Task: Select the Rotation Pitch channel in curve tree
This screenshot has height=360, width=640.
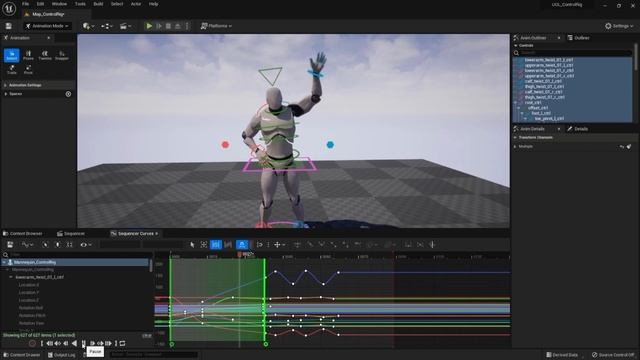Action: click(x=32, y=316)
